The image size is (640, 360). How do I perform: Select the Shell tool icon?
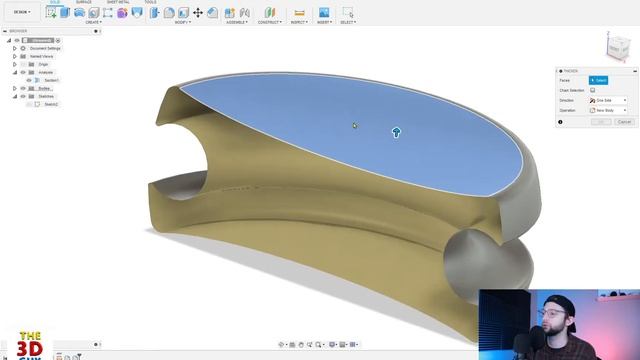pyautogui.click(x=183, y=13)
